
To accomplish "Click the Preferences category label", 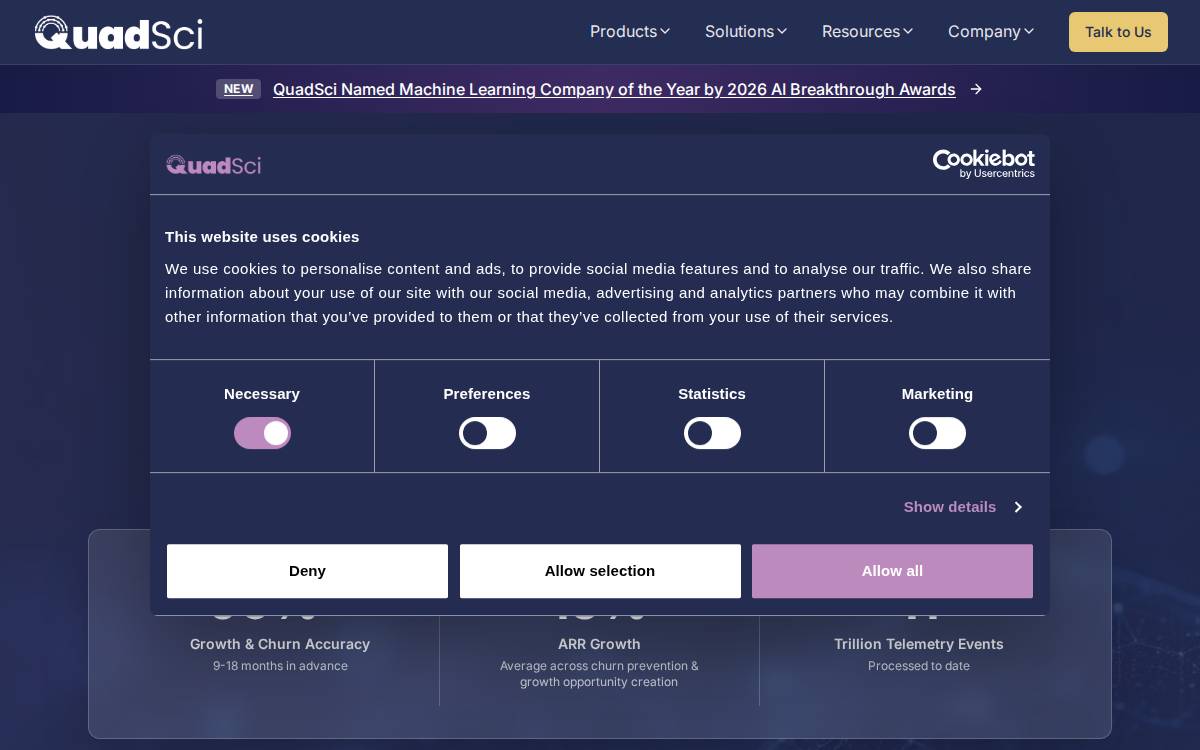I will tap(487, 394).
